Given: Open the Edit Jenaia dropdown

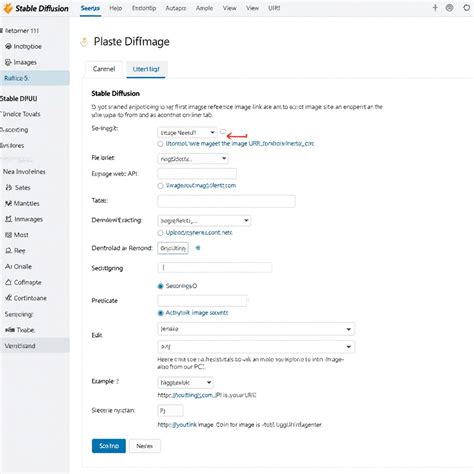Looking at the screenshot, I should click(256, 329).
